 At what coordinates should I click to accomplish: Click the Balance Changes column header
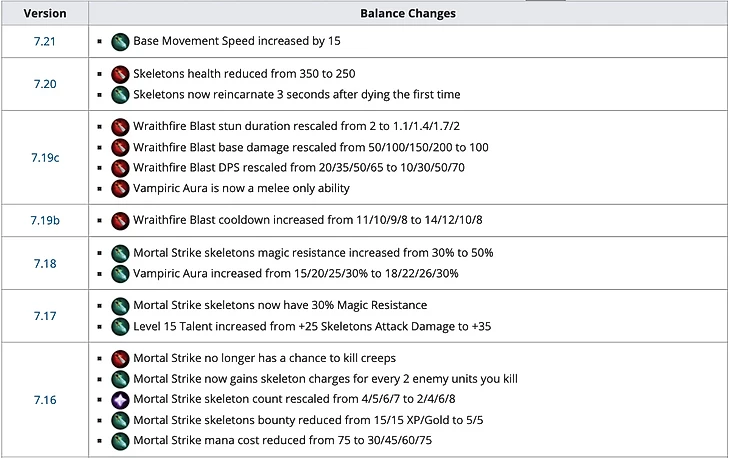[x=407, y=14]
